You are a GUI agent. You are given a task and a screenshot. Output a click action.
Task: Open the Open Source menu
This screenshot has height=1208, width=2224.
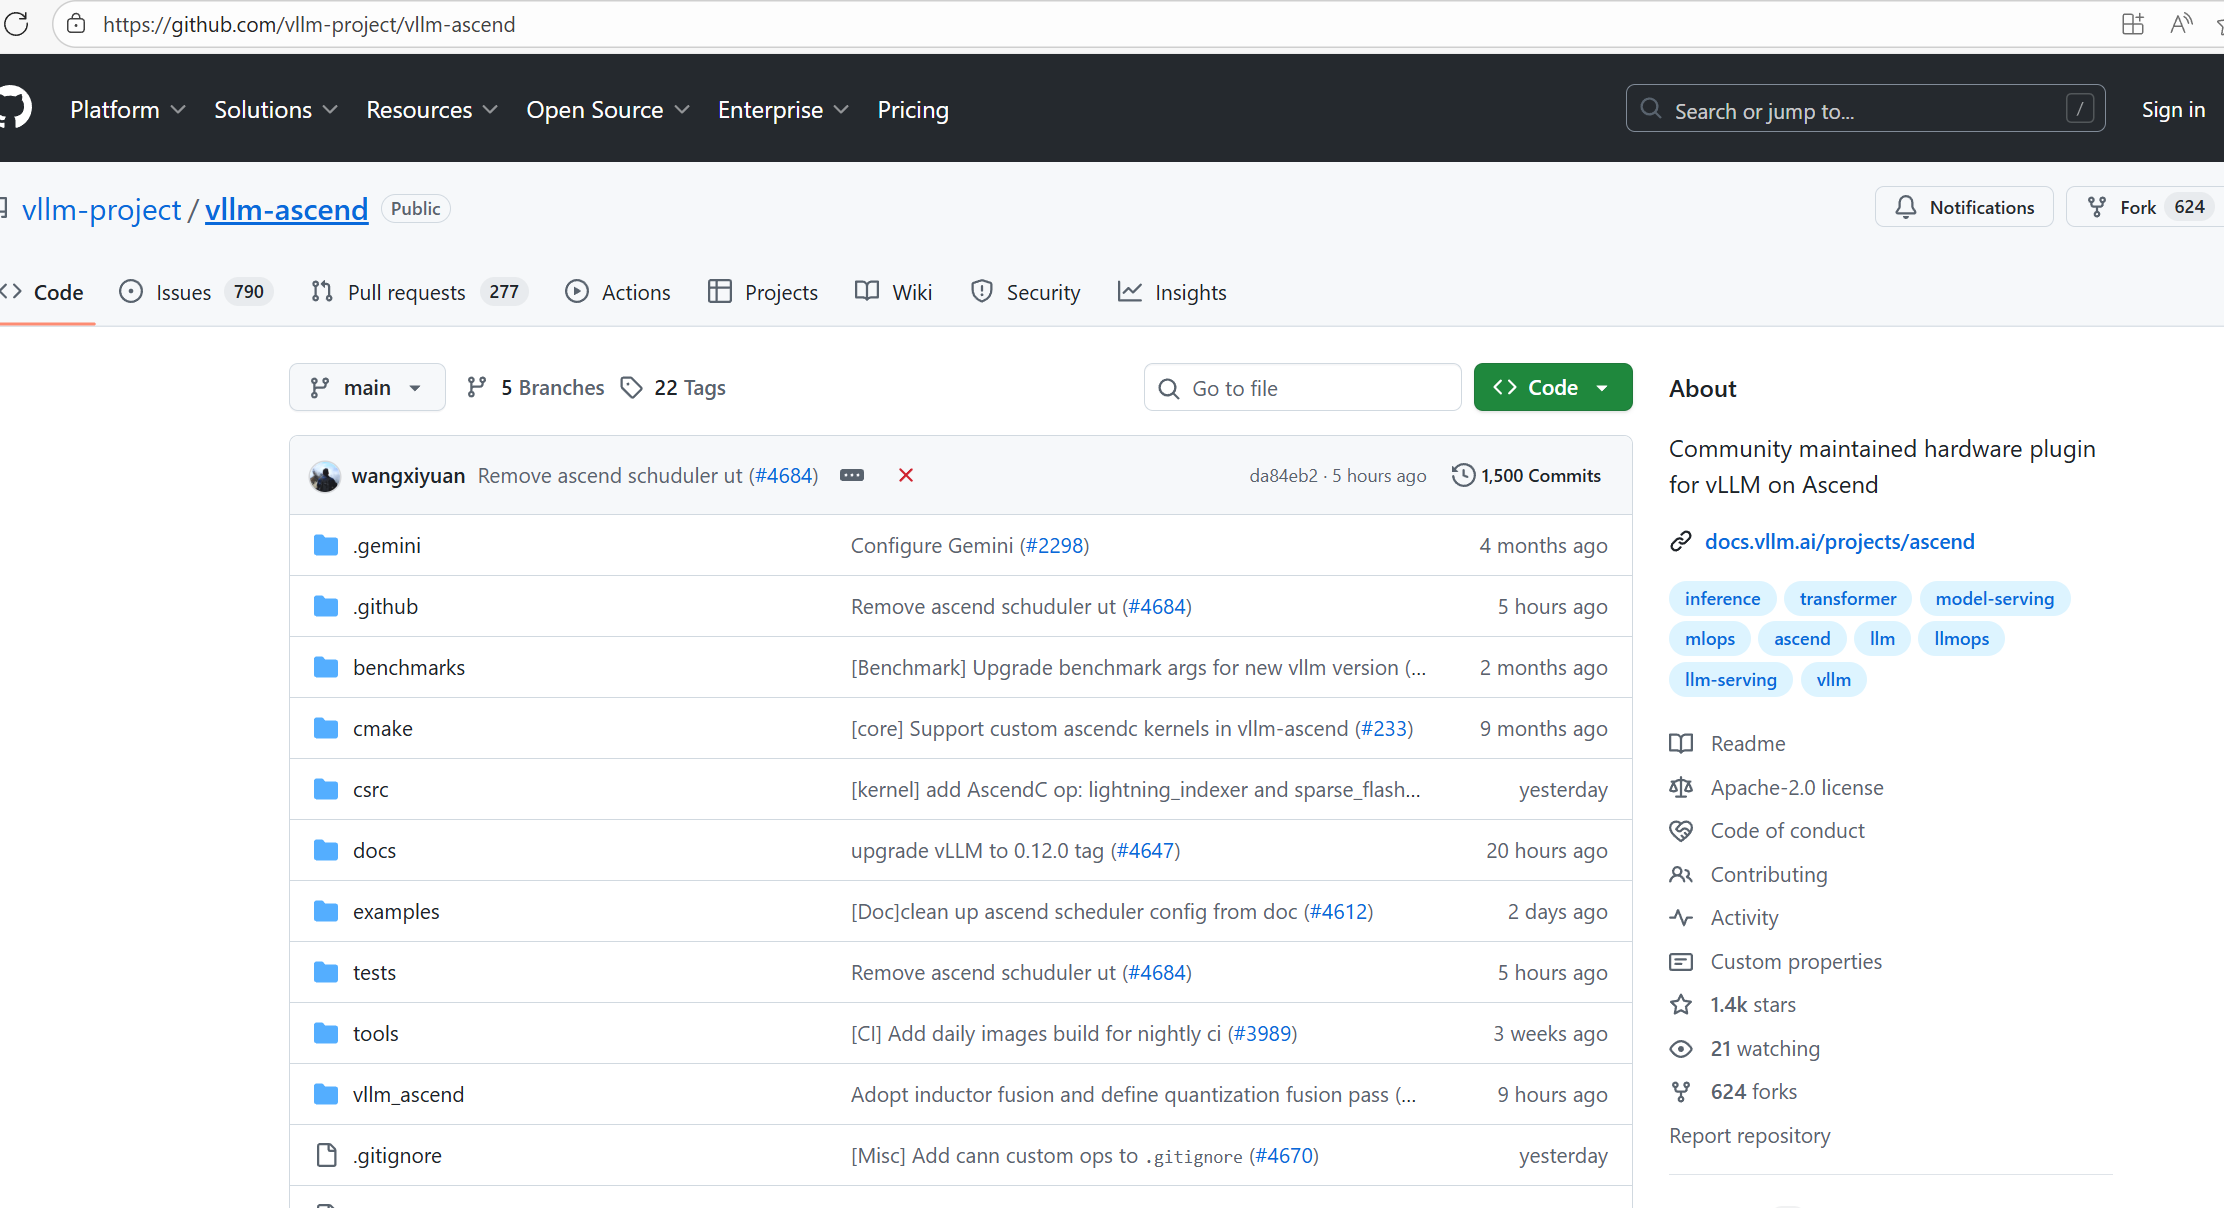(607, 110)
